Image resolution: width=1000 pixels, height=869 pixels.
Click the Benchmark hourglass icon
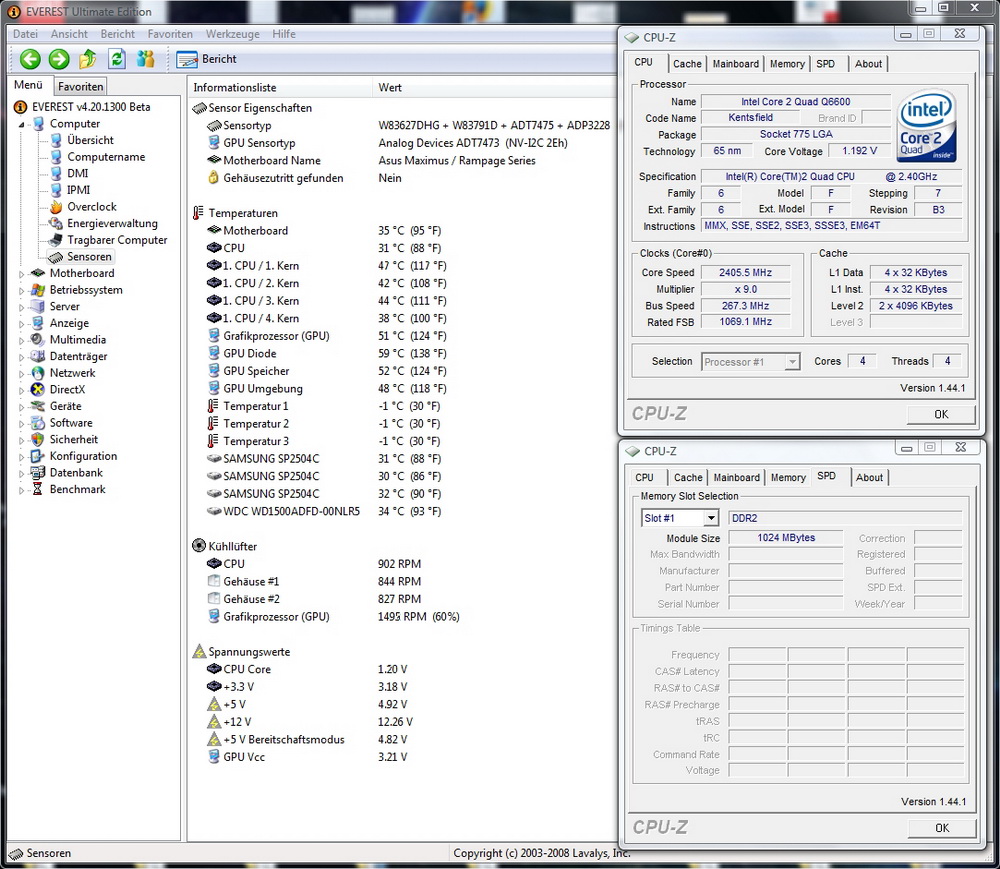38,489
